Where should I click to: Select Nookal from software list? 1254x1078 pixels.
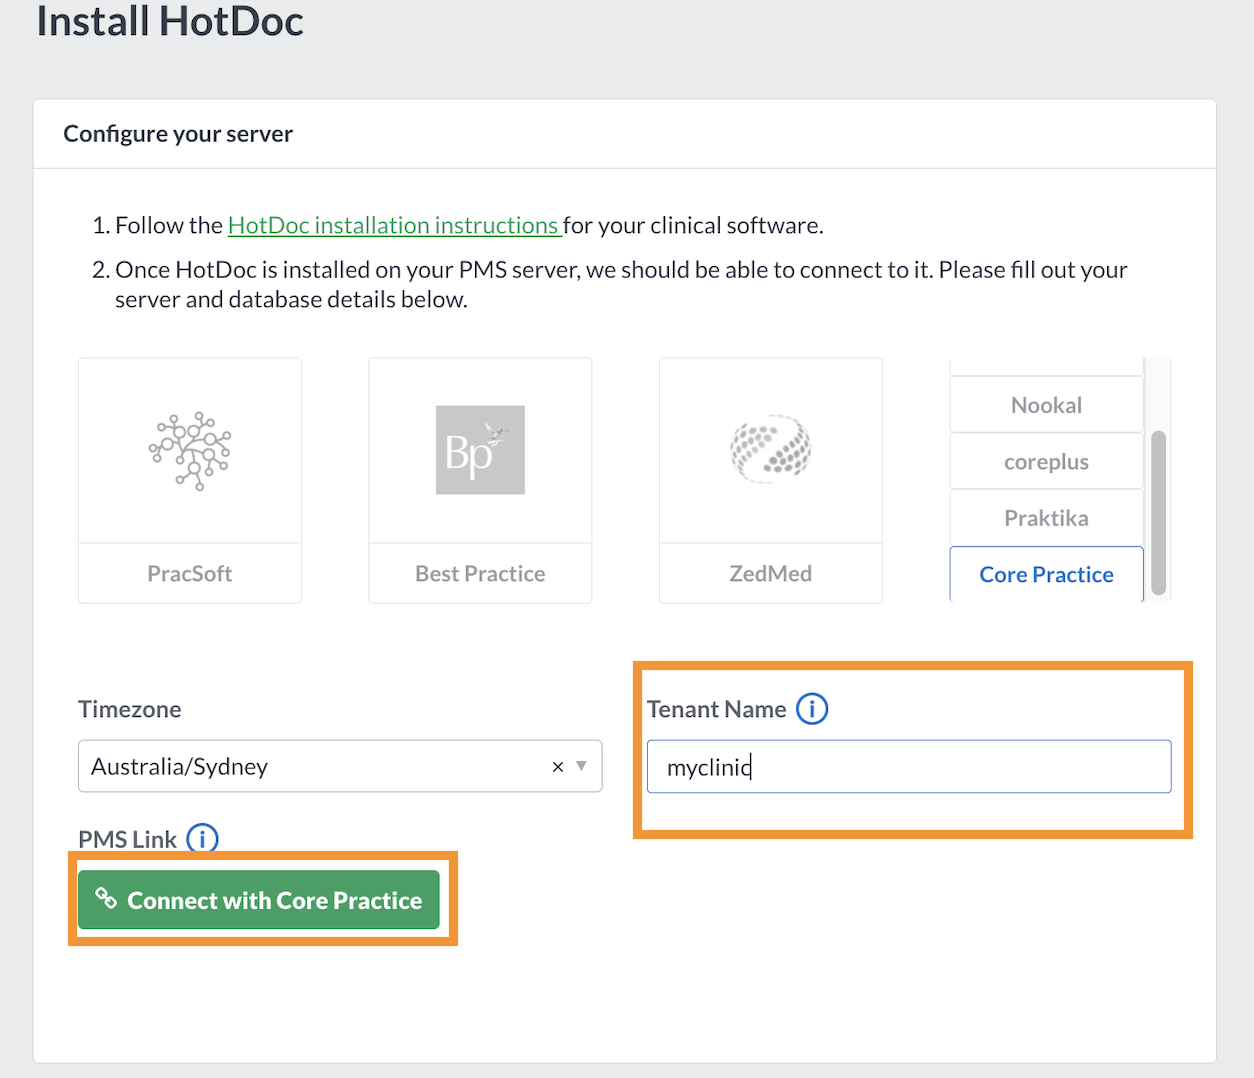pyautogui.click(x=1046, y=405)
